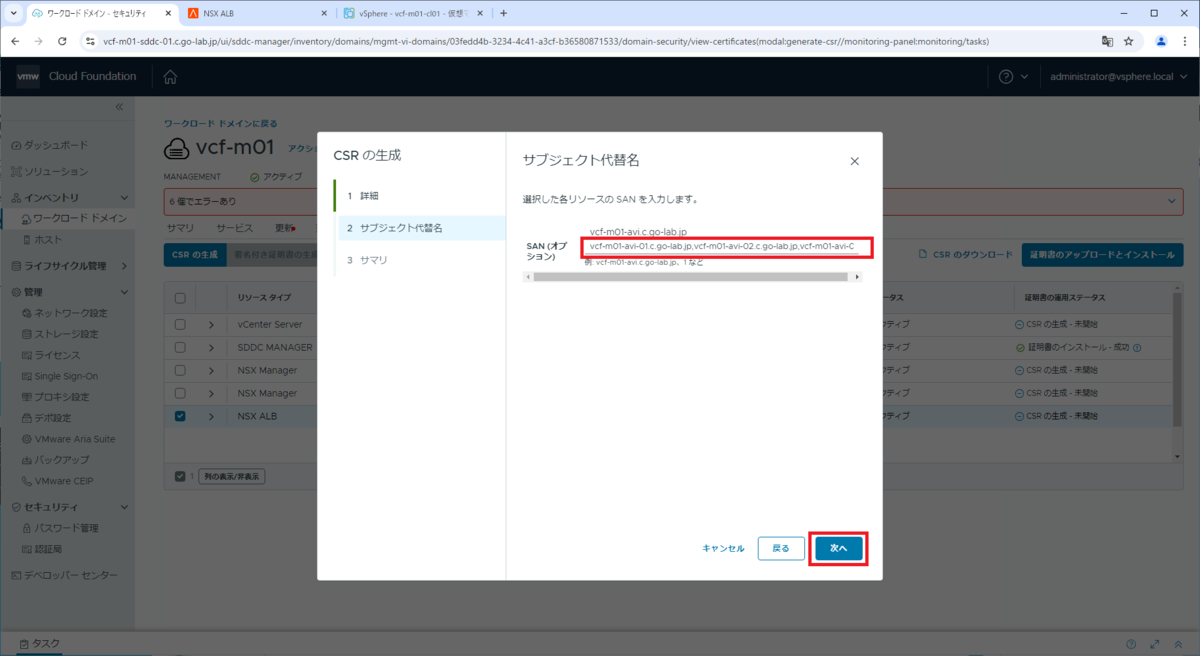Click the Single Sign-On icon in sidebar
This screenshot has height=656, width=1200.
coord(26,376)
